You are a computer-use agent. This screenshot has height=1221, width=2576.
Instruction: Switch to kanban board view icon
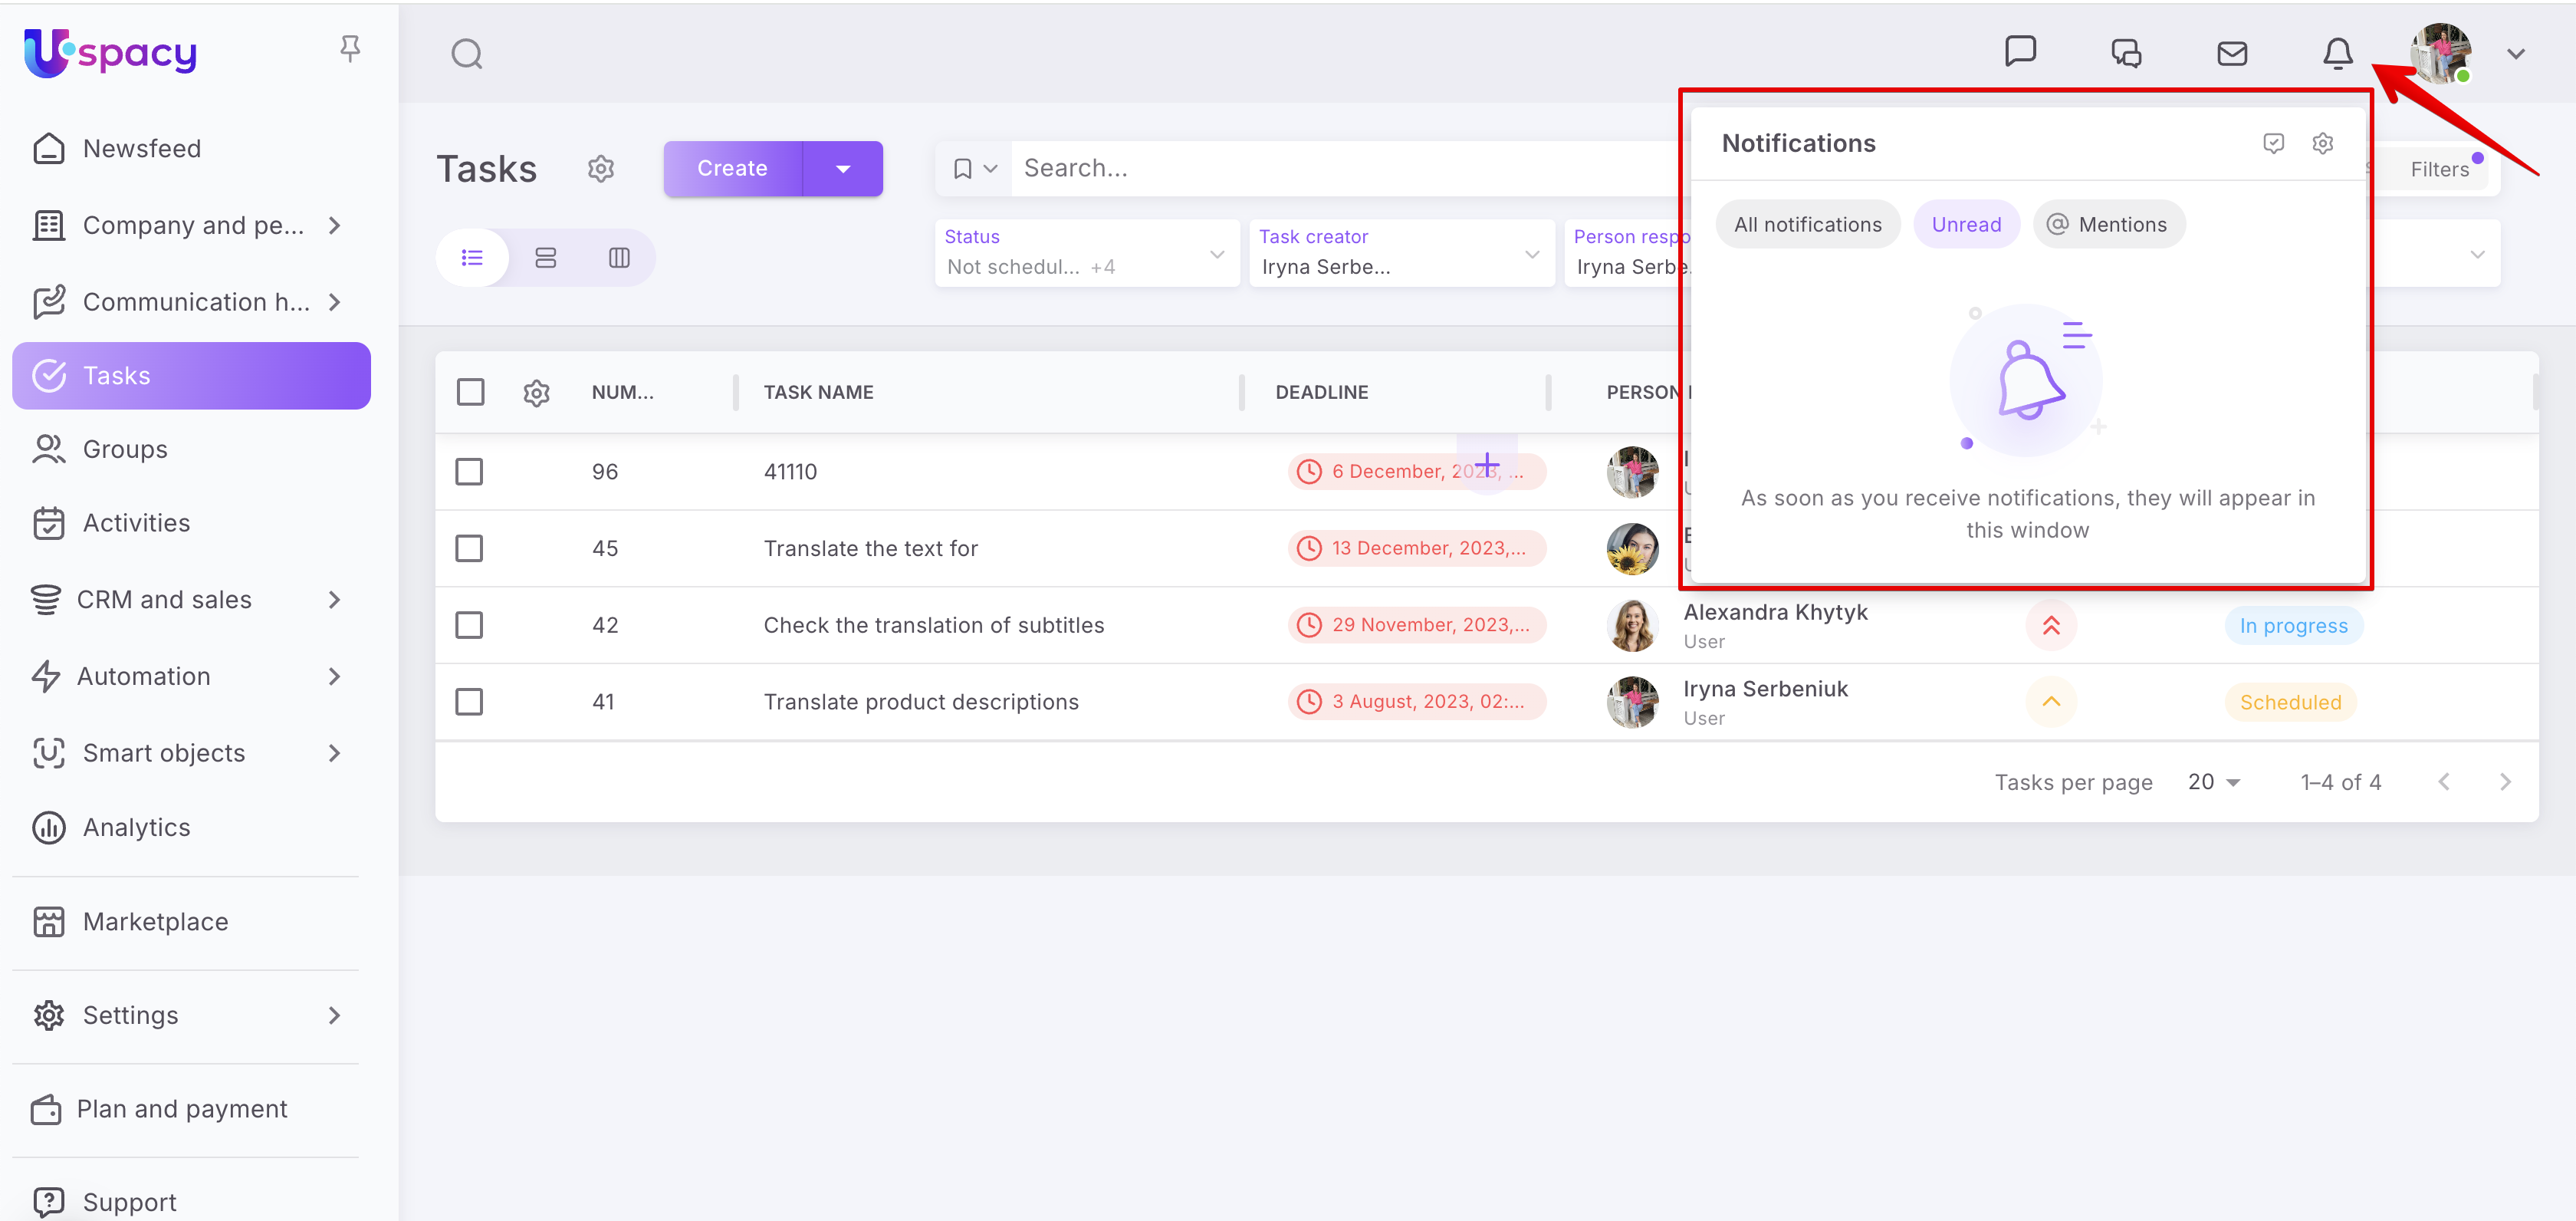pyautogui.click(x=619, y=258)
